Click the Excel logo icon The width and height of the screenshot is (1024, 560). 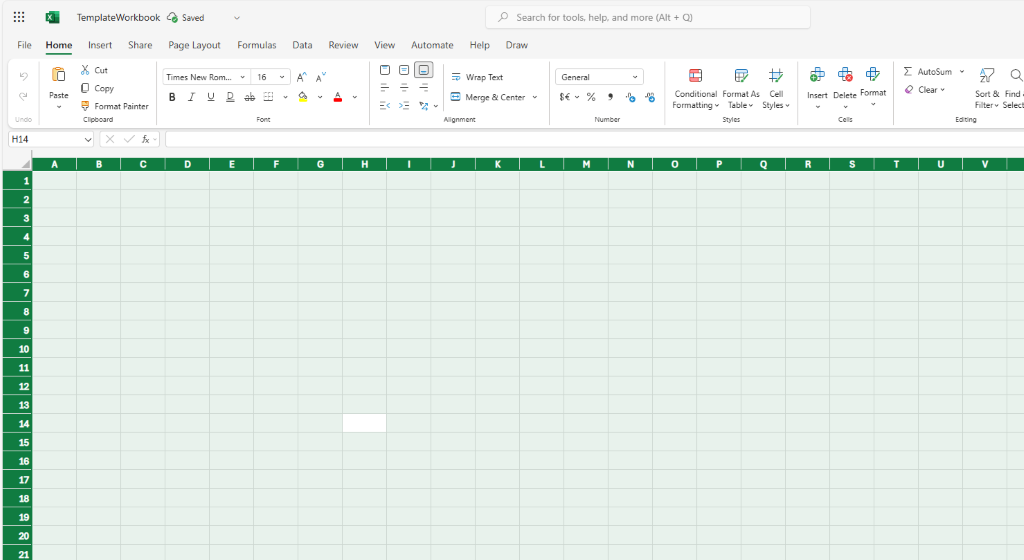[x=52, y=18]
